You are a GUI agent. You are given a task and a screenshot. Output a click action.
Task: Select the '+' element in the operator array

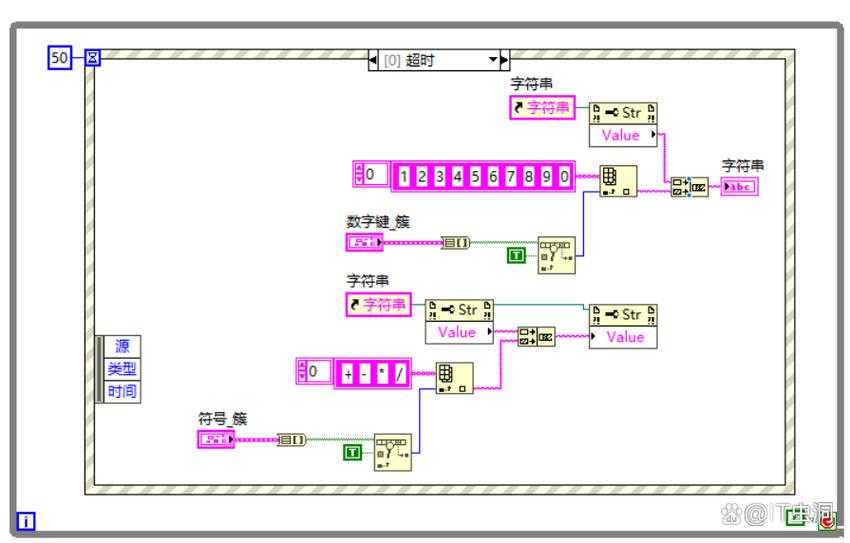347,374
